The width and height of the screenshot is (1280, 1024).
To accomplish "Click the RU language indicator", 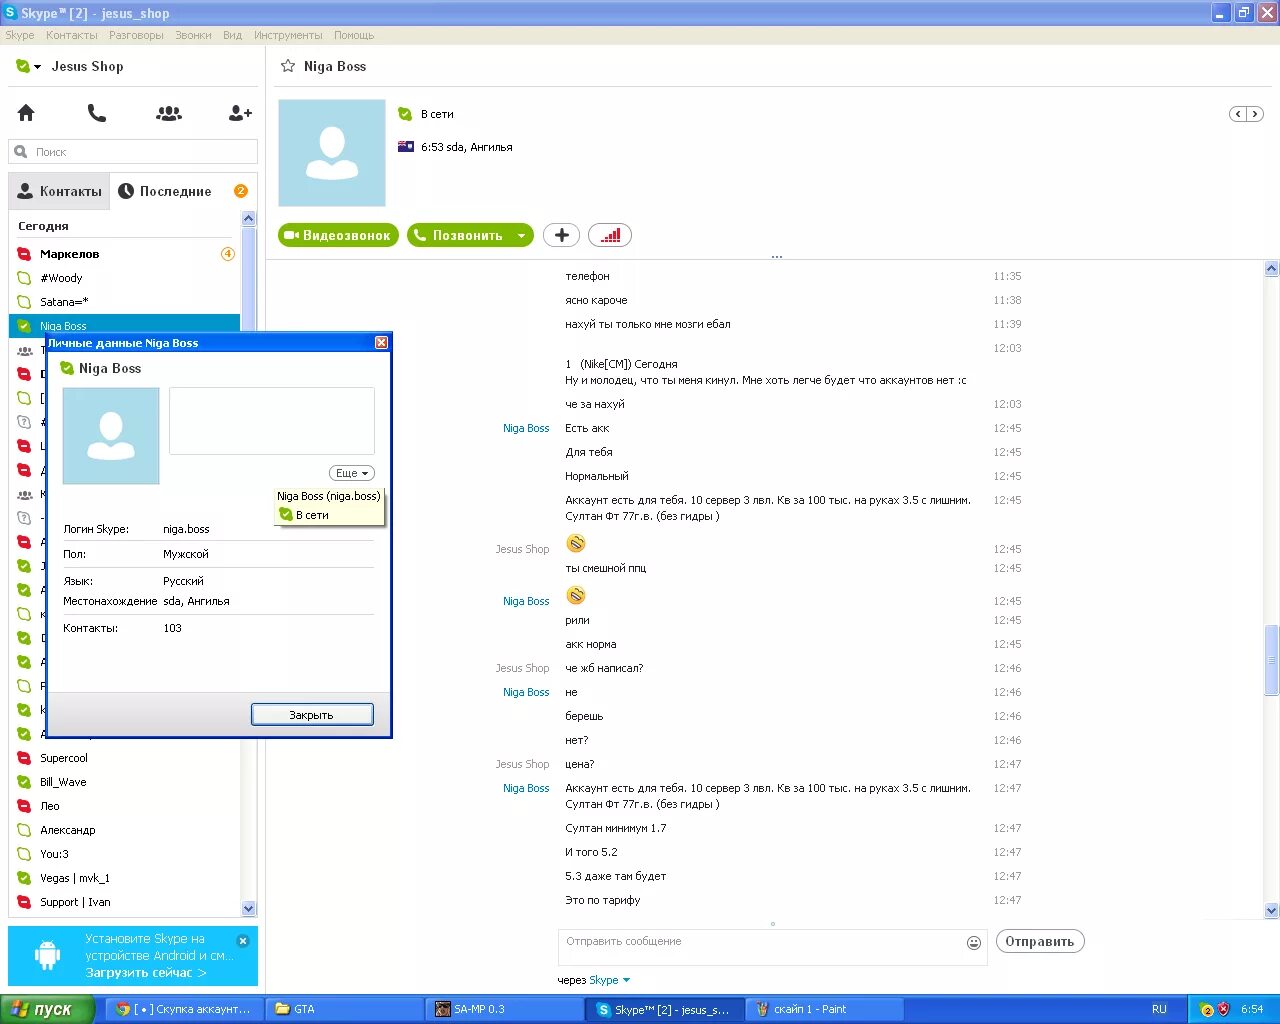I will 1159,1009.
